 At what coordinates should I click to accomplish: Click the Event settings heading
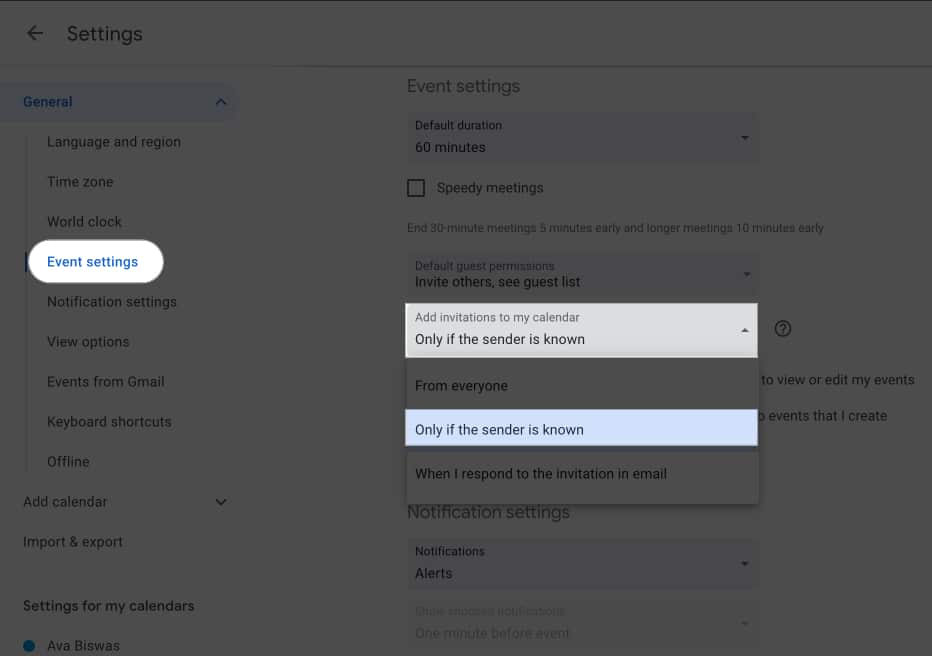(464, 86)
